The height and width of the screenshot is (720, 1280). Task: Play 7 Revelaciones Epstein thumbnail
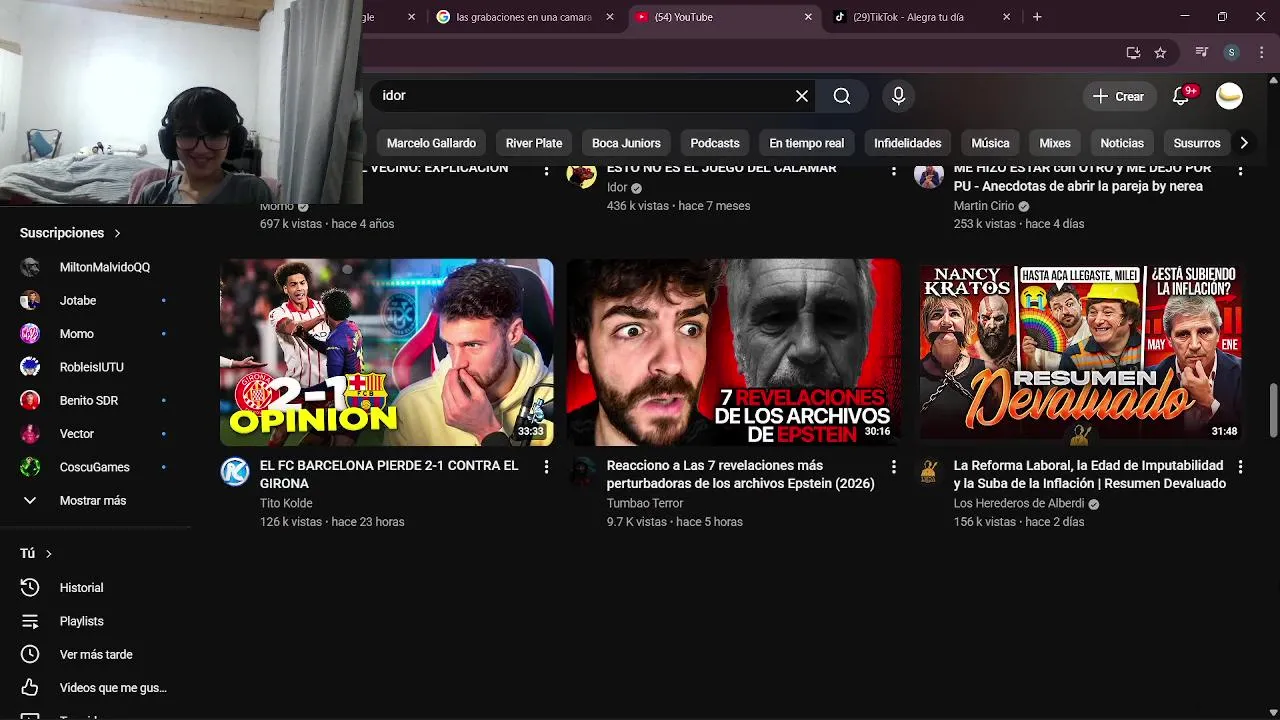[x=734, y=352]
